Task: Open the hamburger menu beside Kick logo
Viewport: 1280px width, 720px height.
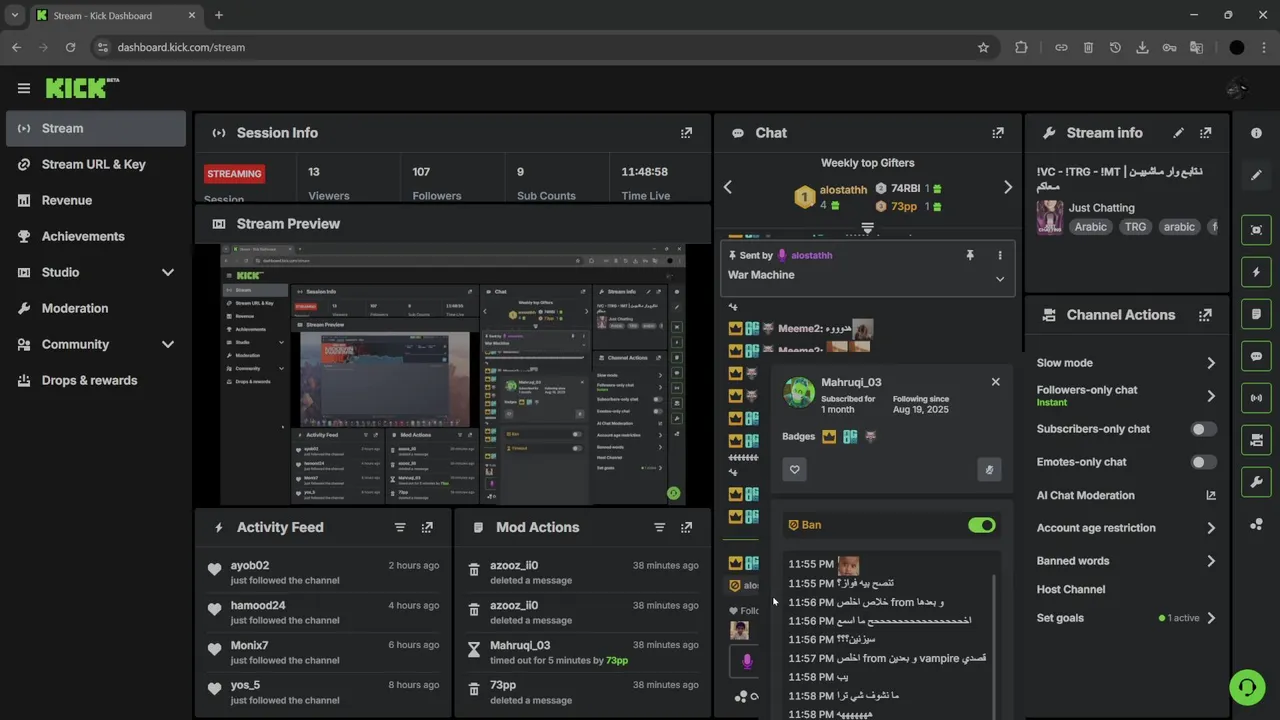Action: point(24,88)
